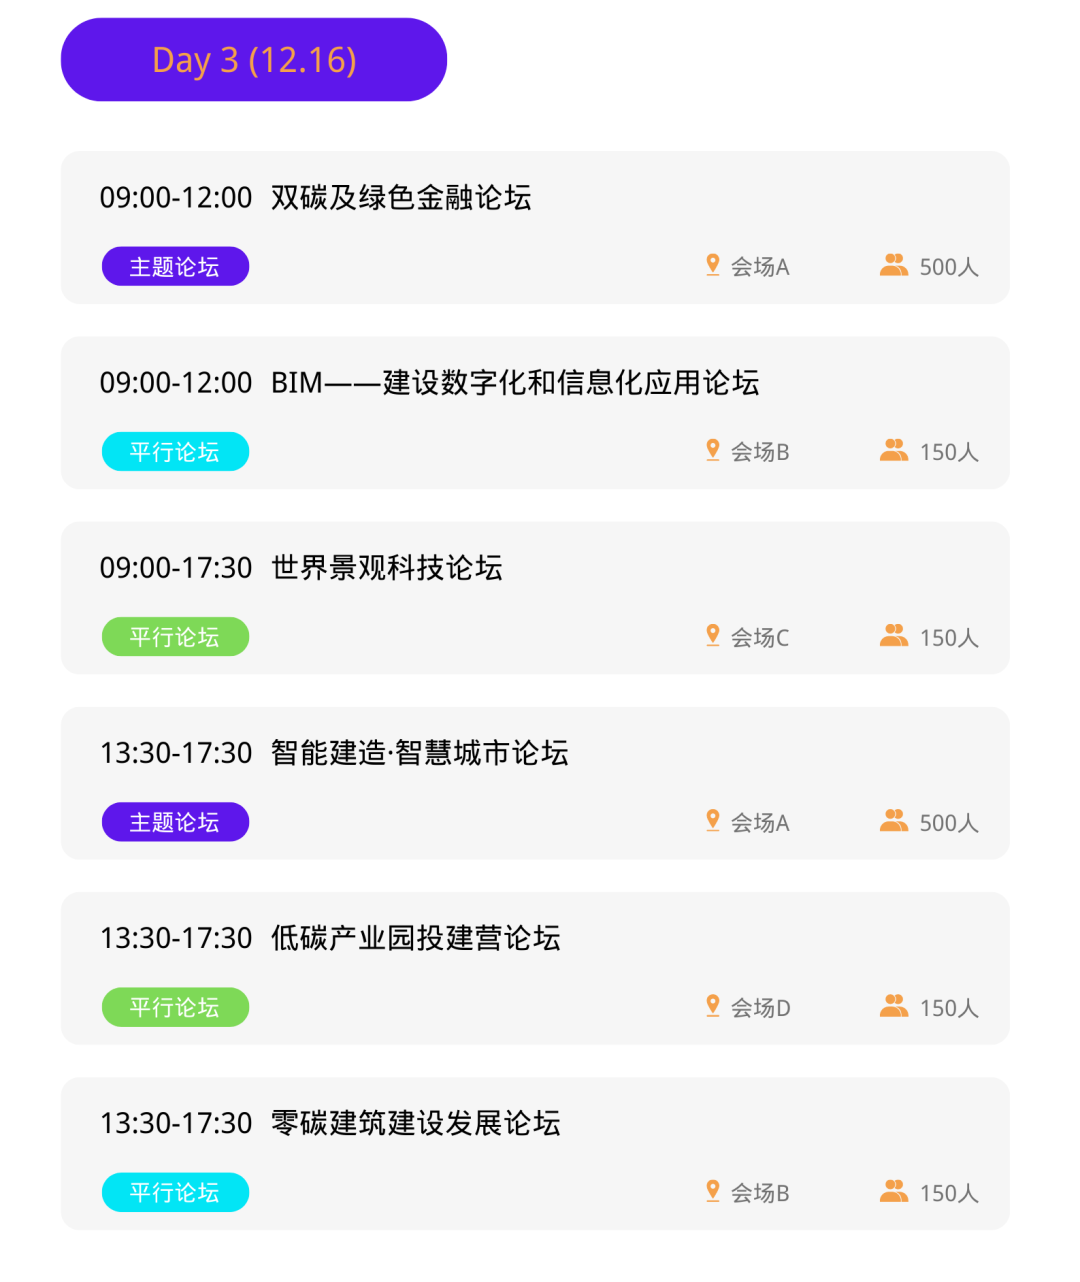Screen dimensions: 1080x1282
Task: Click people icon in 低碳产业园投建营论坛 row
Action: tap(894, 1006)
